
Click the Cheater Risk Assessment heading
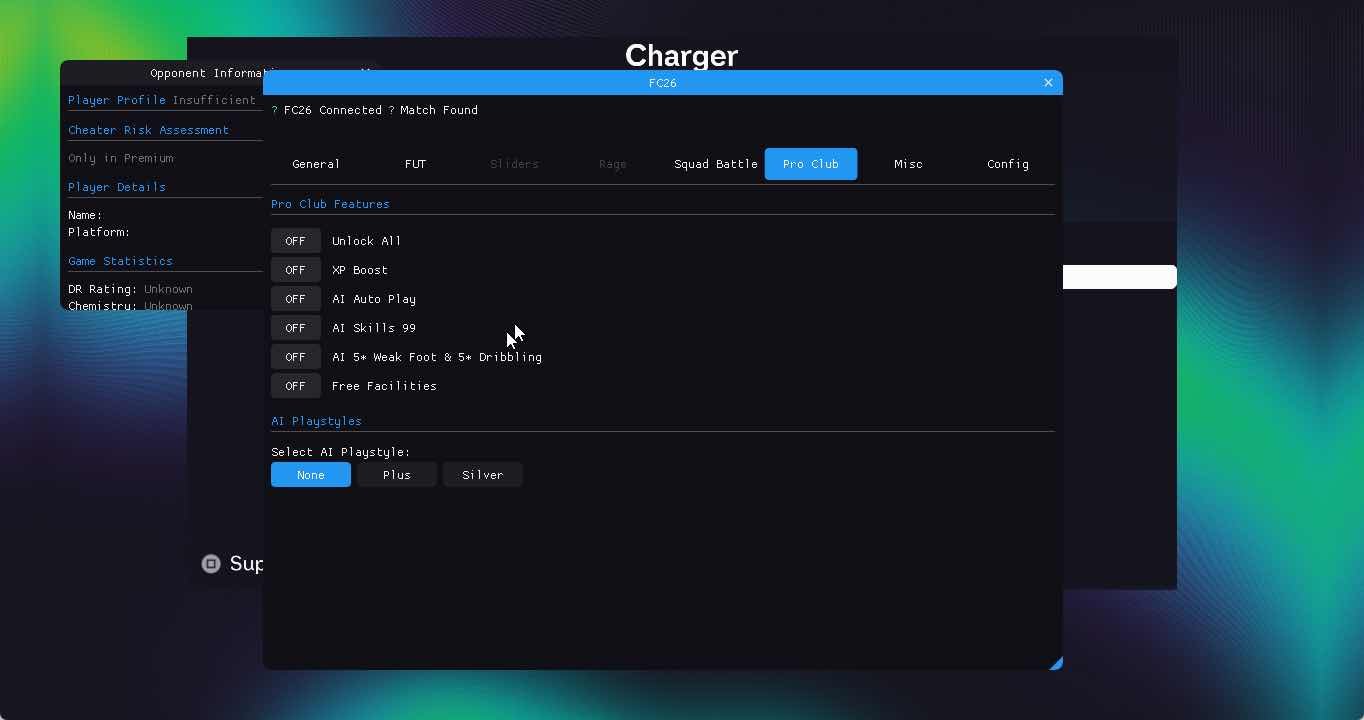coord(148,130)
